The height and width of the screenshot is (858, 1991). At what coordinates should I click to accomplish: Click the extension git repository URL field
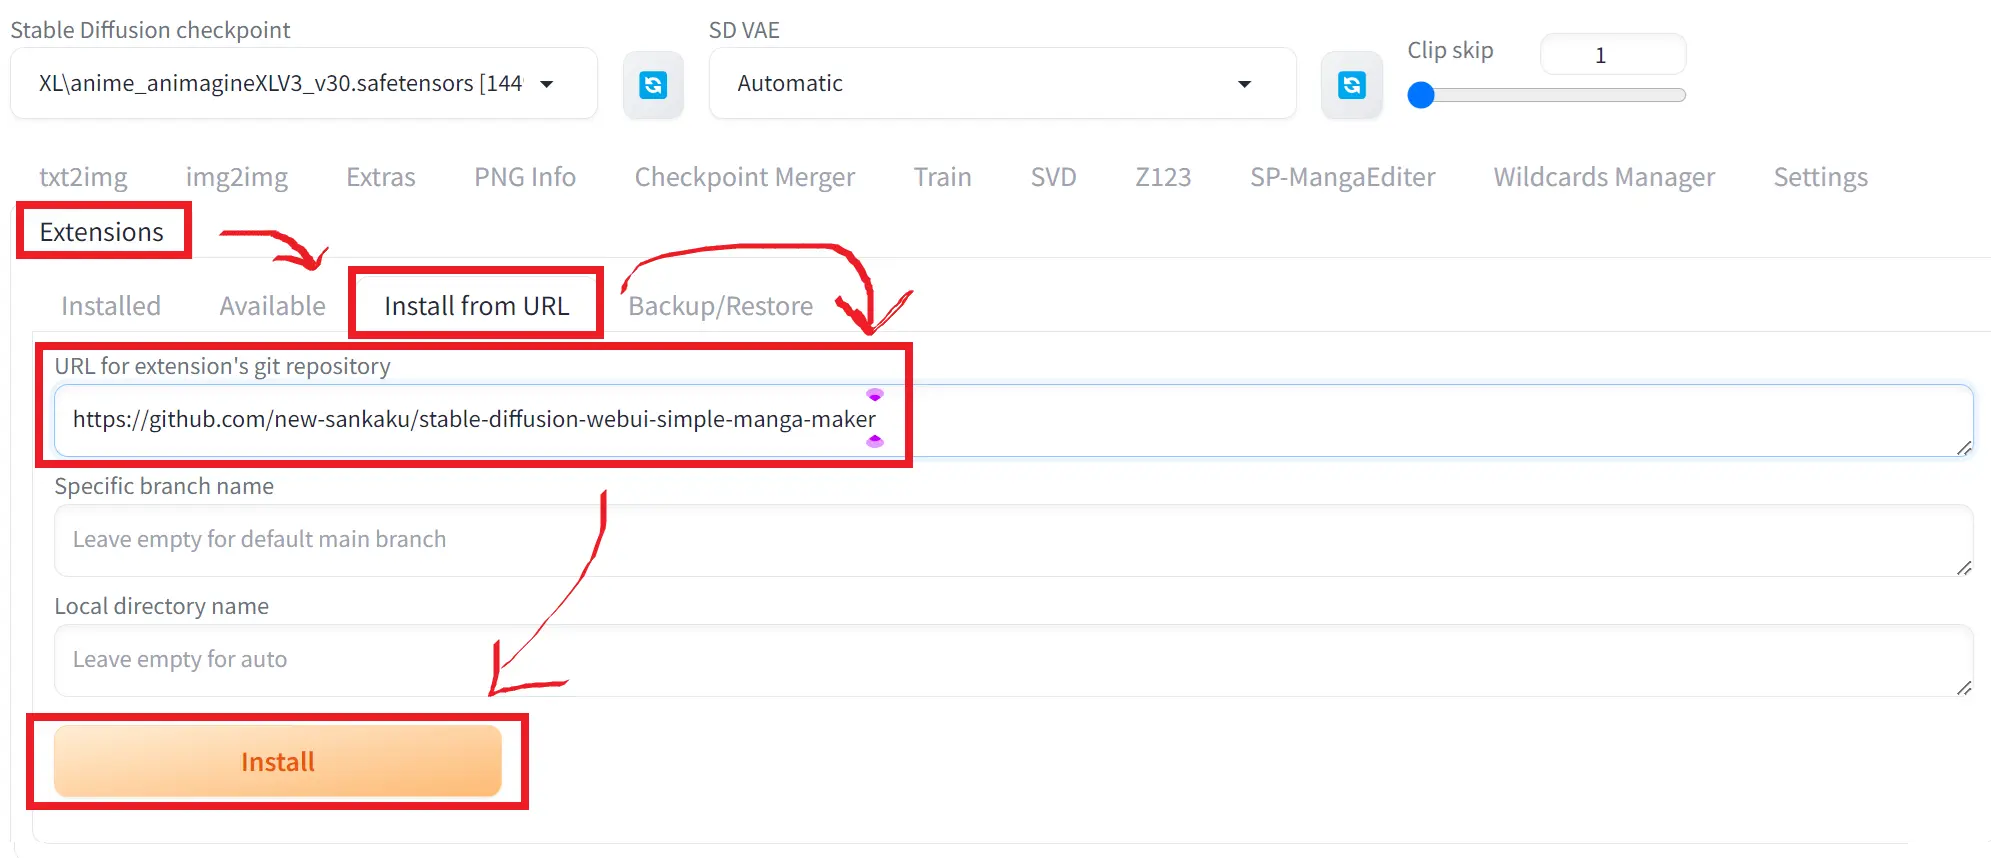coord(1013,420)
